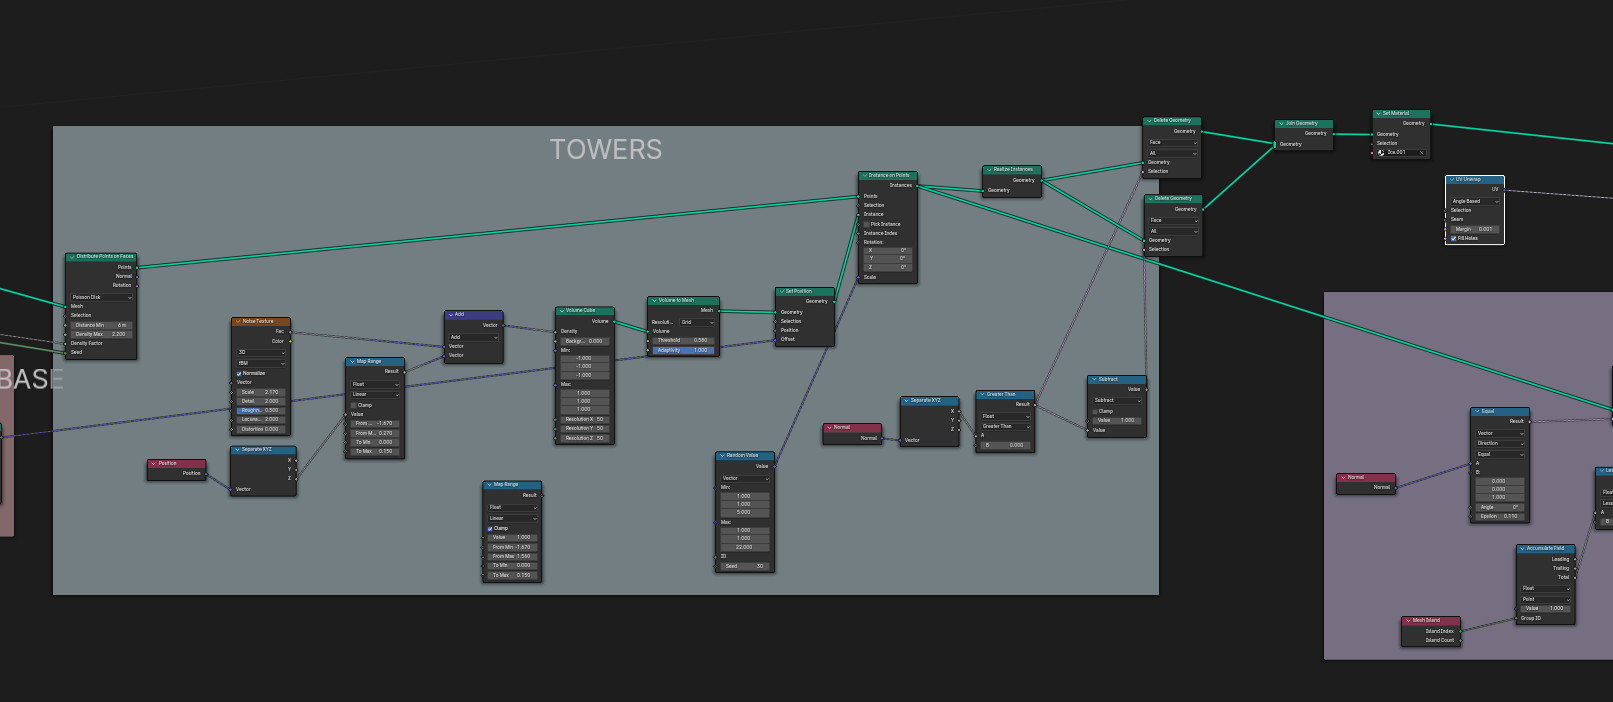Viewport: 1613px width, 702px height.
Task: Collapse the Set Position node
Action: pos(781,292)
